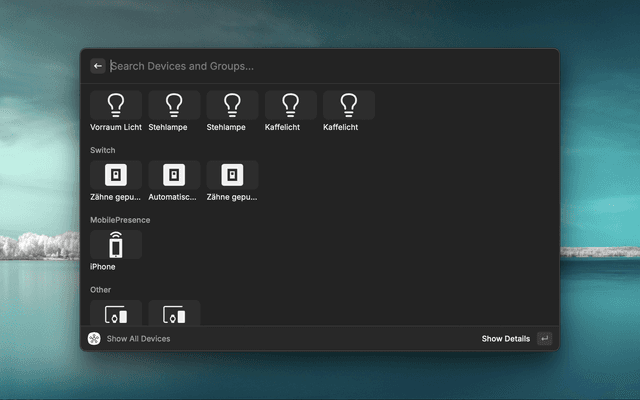This screenshot has width=640, height=400.
Task: Select the first Stehlampe light bulb
Action: click(x=174, y=106)
